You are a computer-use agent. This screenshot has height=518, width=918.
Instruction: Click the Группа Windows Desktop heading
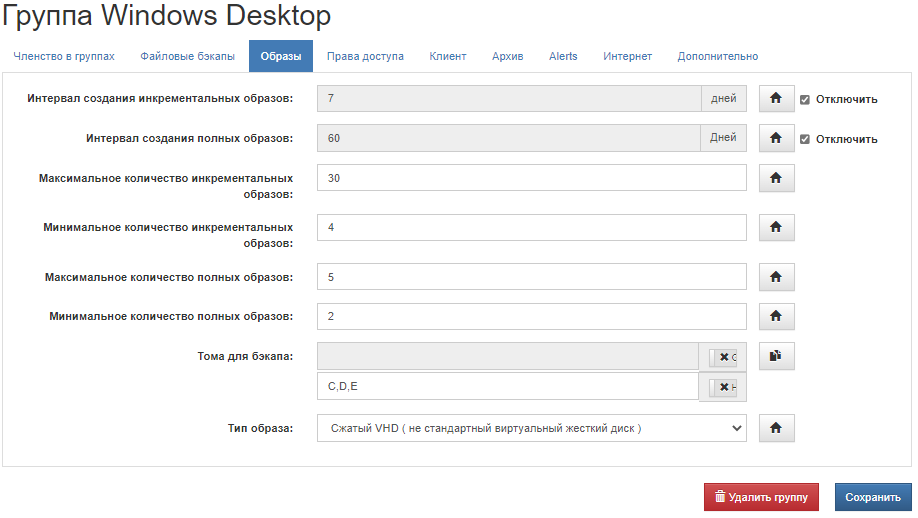pos(166,16)
